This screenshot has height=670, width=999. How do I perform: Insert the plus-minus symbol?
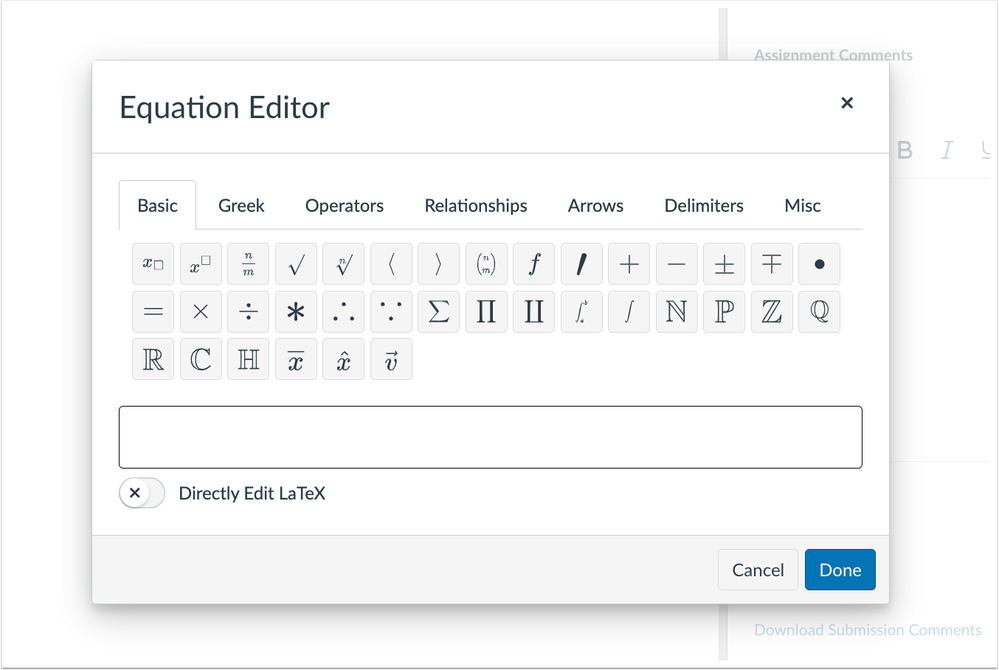[724, 264]
